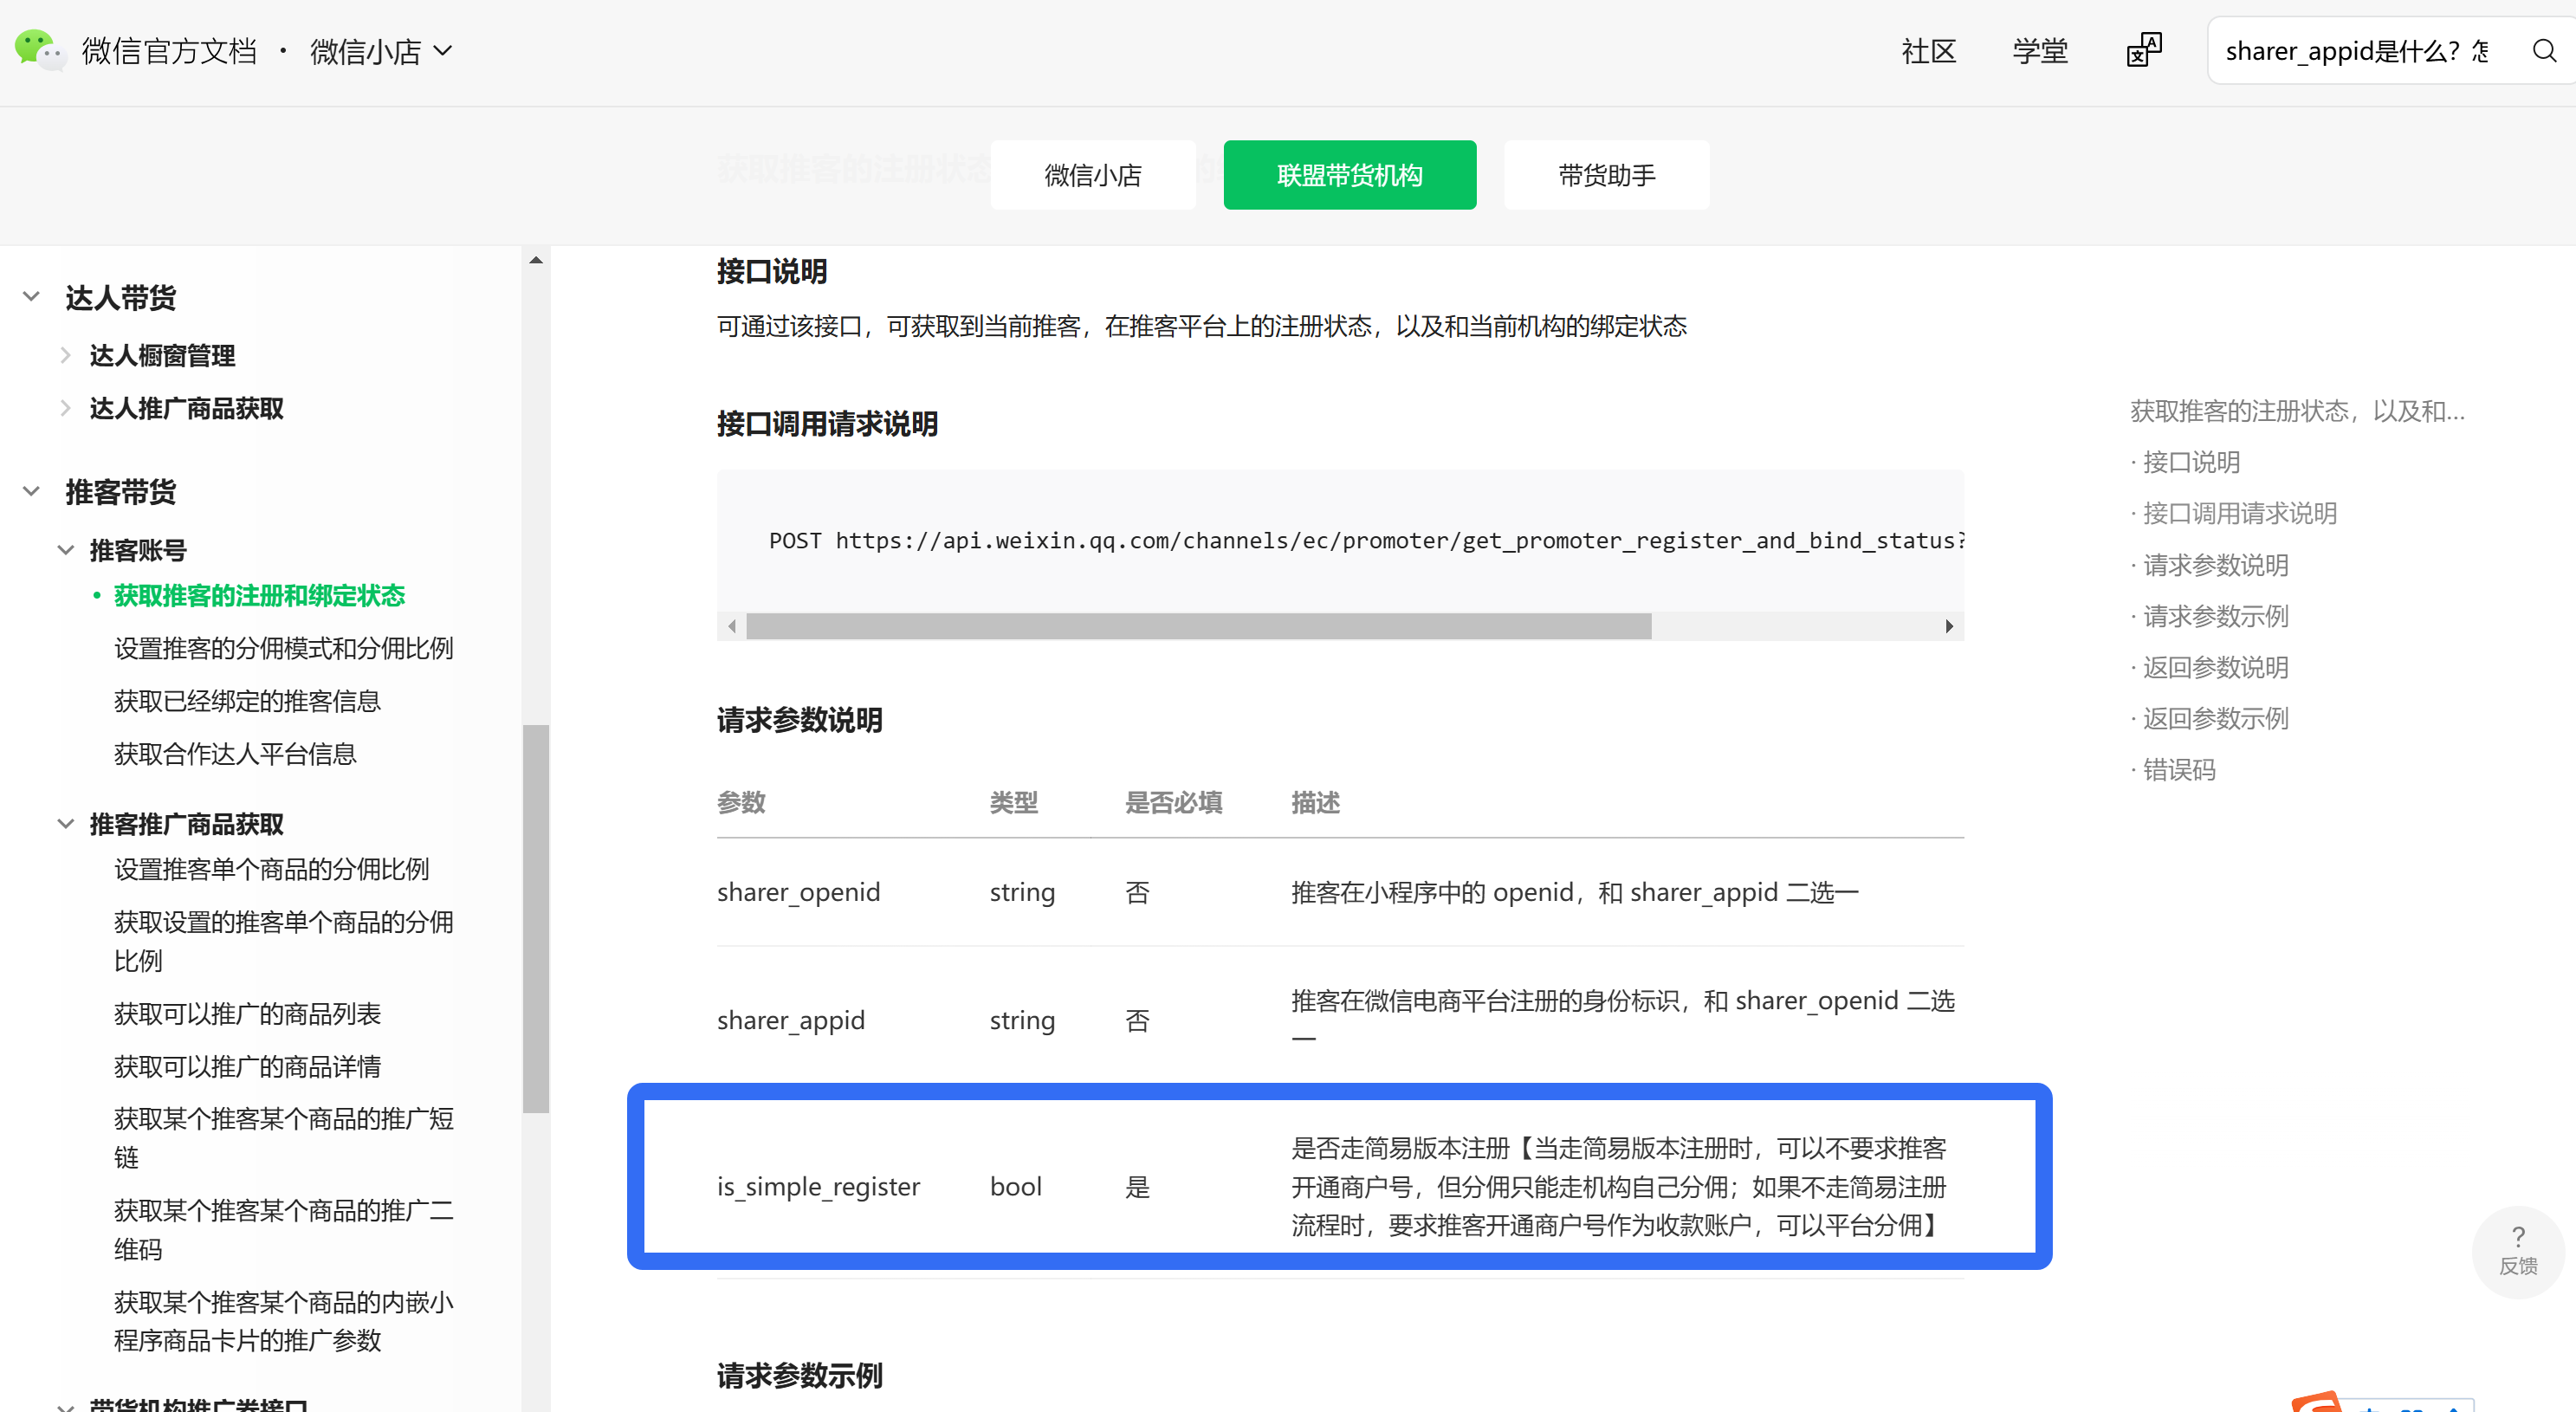
Task: Click the is_simple_register parameter cell
Action: point(818,1186)
